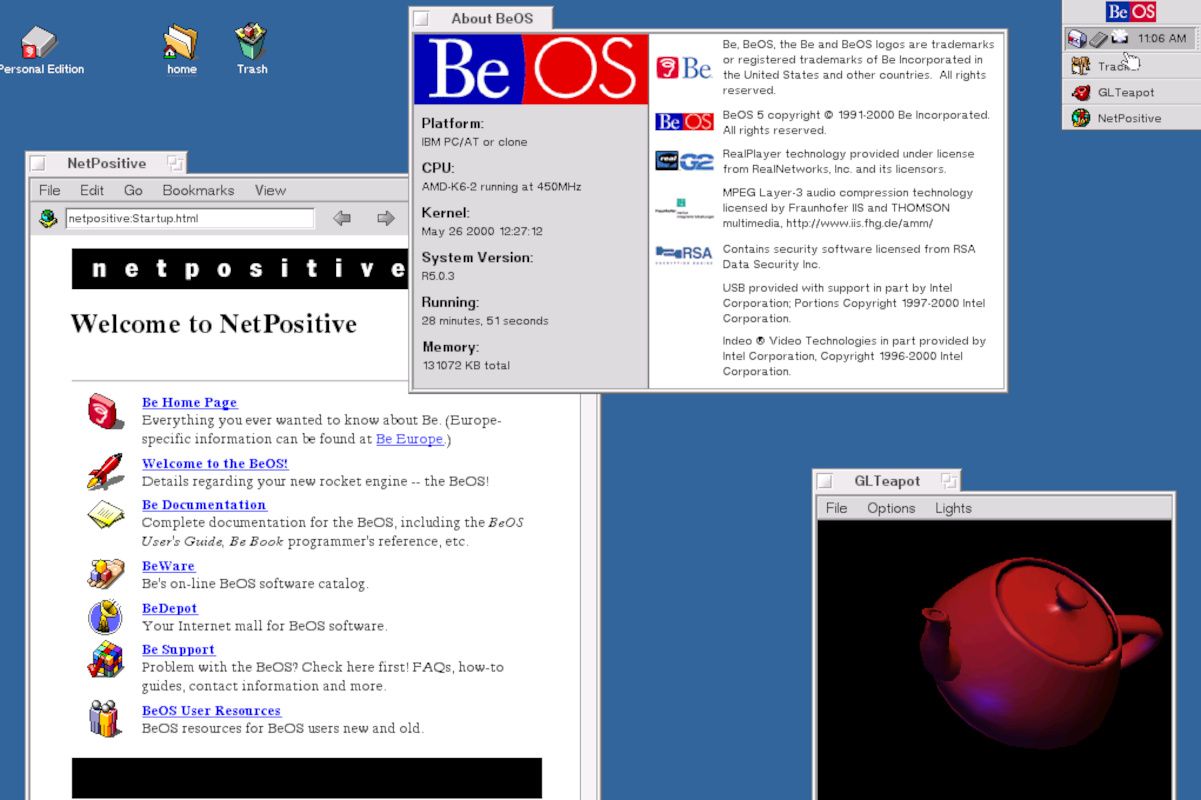Click the back arrow in NetPositive
Screen dimensions: 1201x800
click(342, 218)
